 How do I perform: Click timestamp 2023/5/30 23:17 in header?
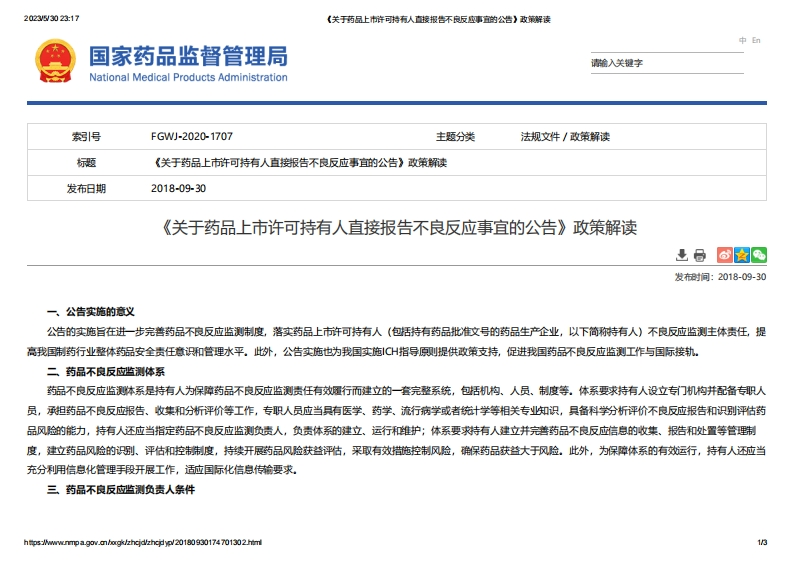pyautogui.click(x=52, y=19)
